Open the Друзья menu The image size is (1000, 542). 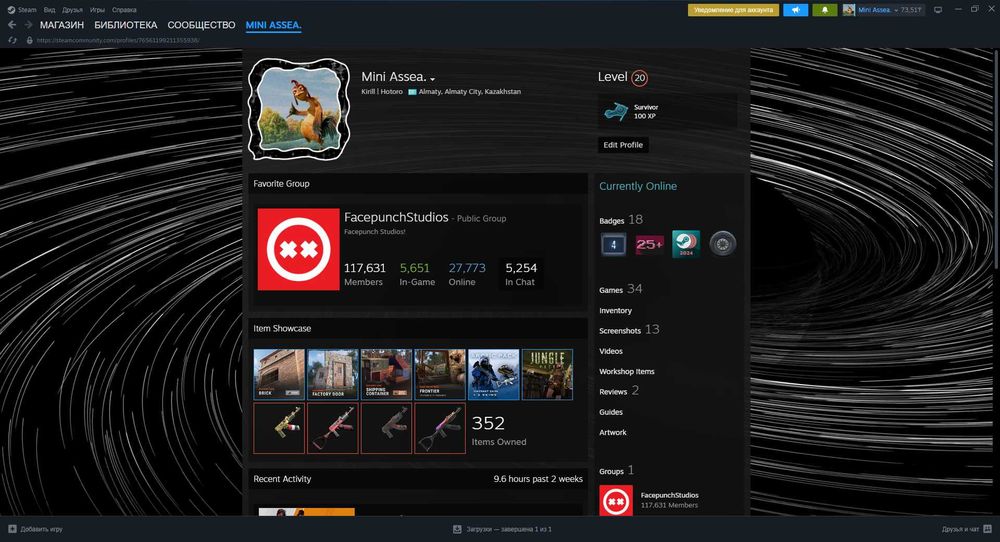pyautogui.click(x=72, y=10)
